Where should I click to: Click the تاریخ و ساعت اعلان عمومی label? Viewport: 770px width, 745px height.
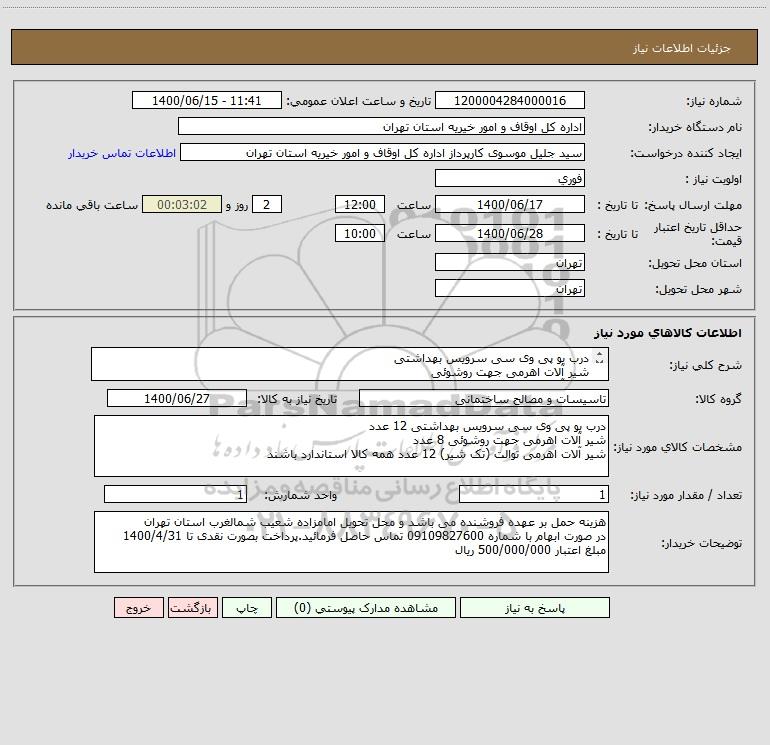pos(359,101)
